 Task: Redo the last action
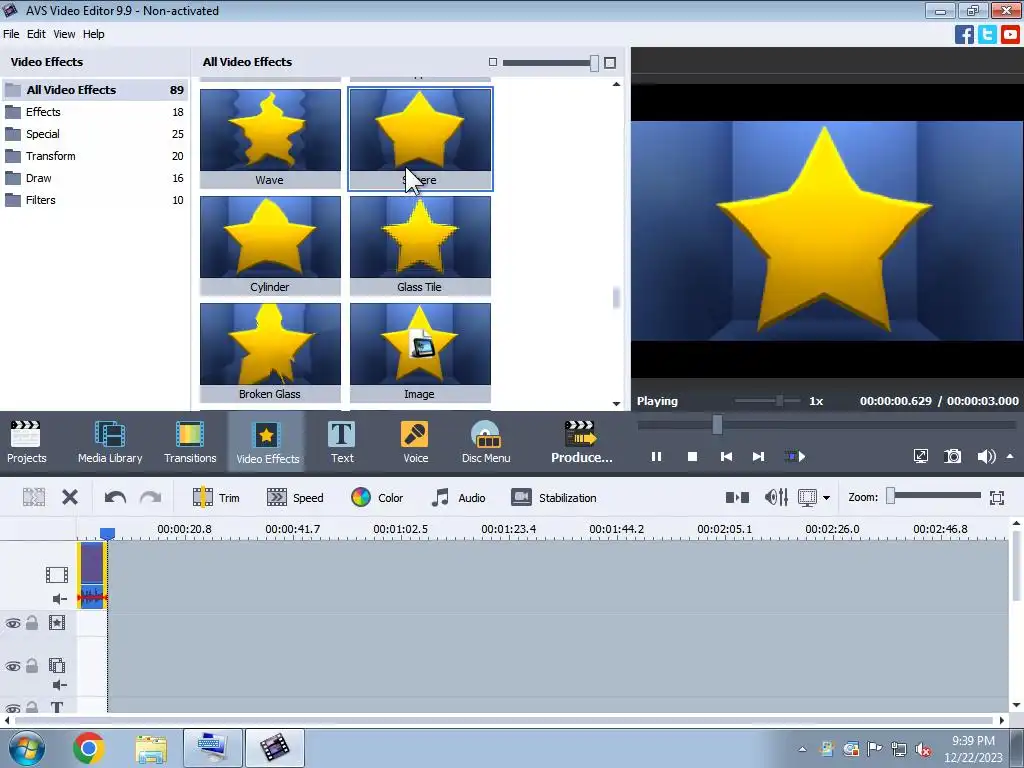(x=150, y=498)
